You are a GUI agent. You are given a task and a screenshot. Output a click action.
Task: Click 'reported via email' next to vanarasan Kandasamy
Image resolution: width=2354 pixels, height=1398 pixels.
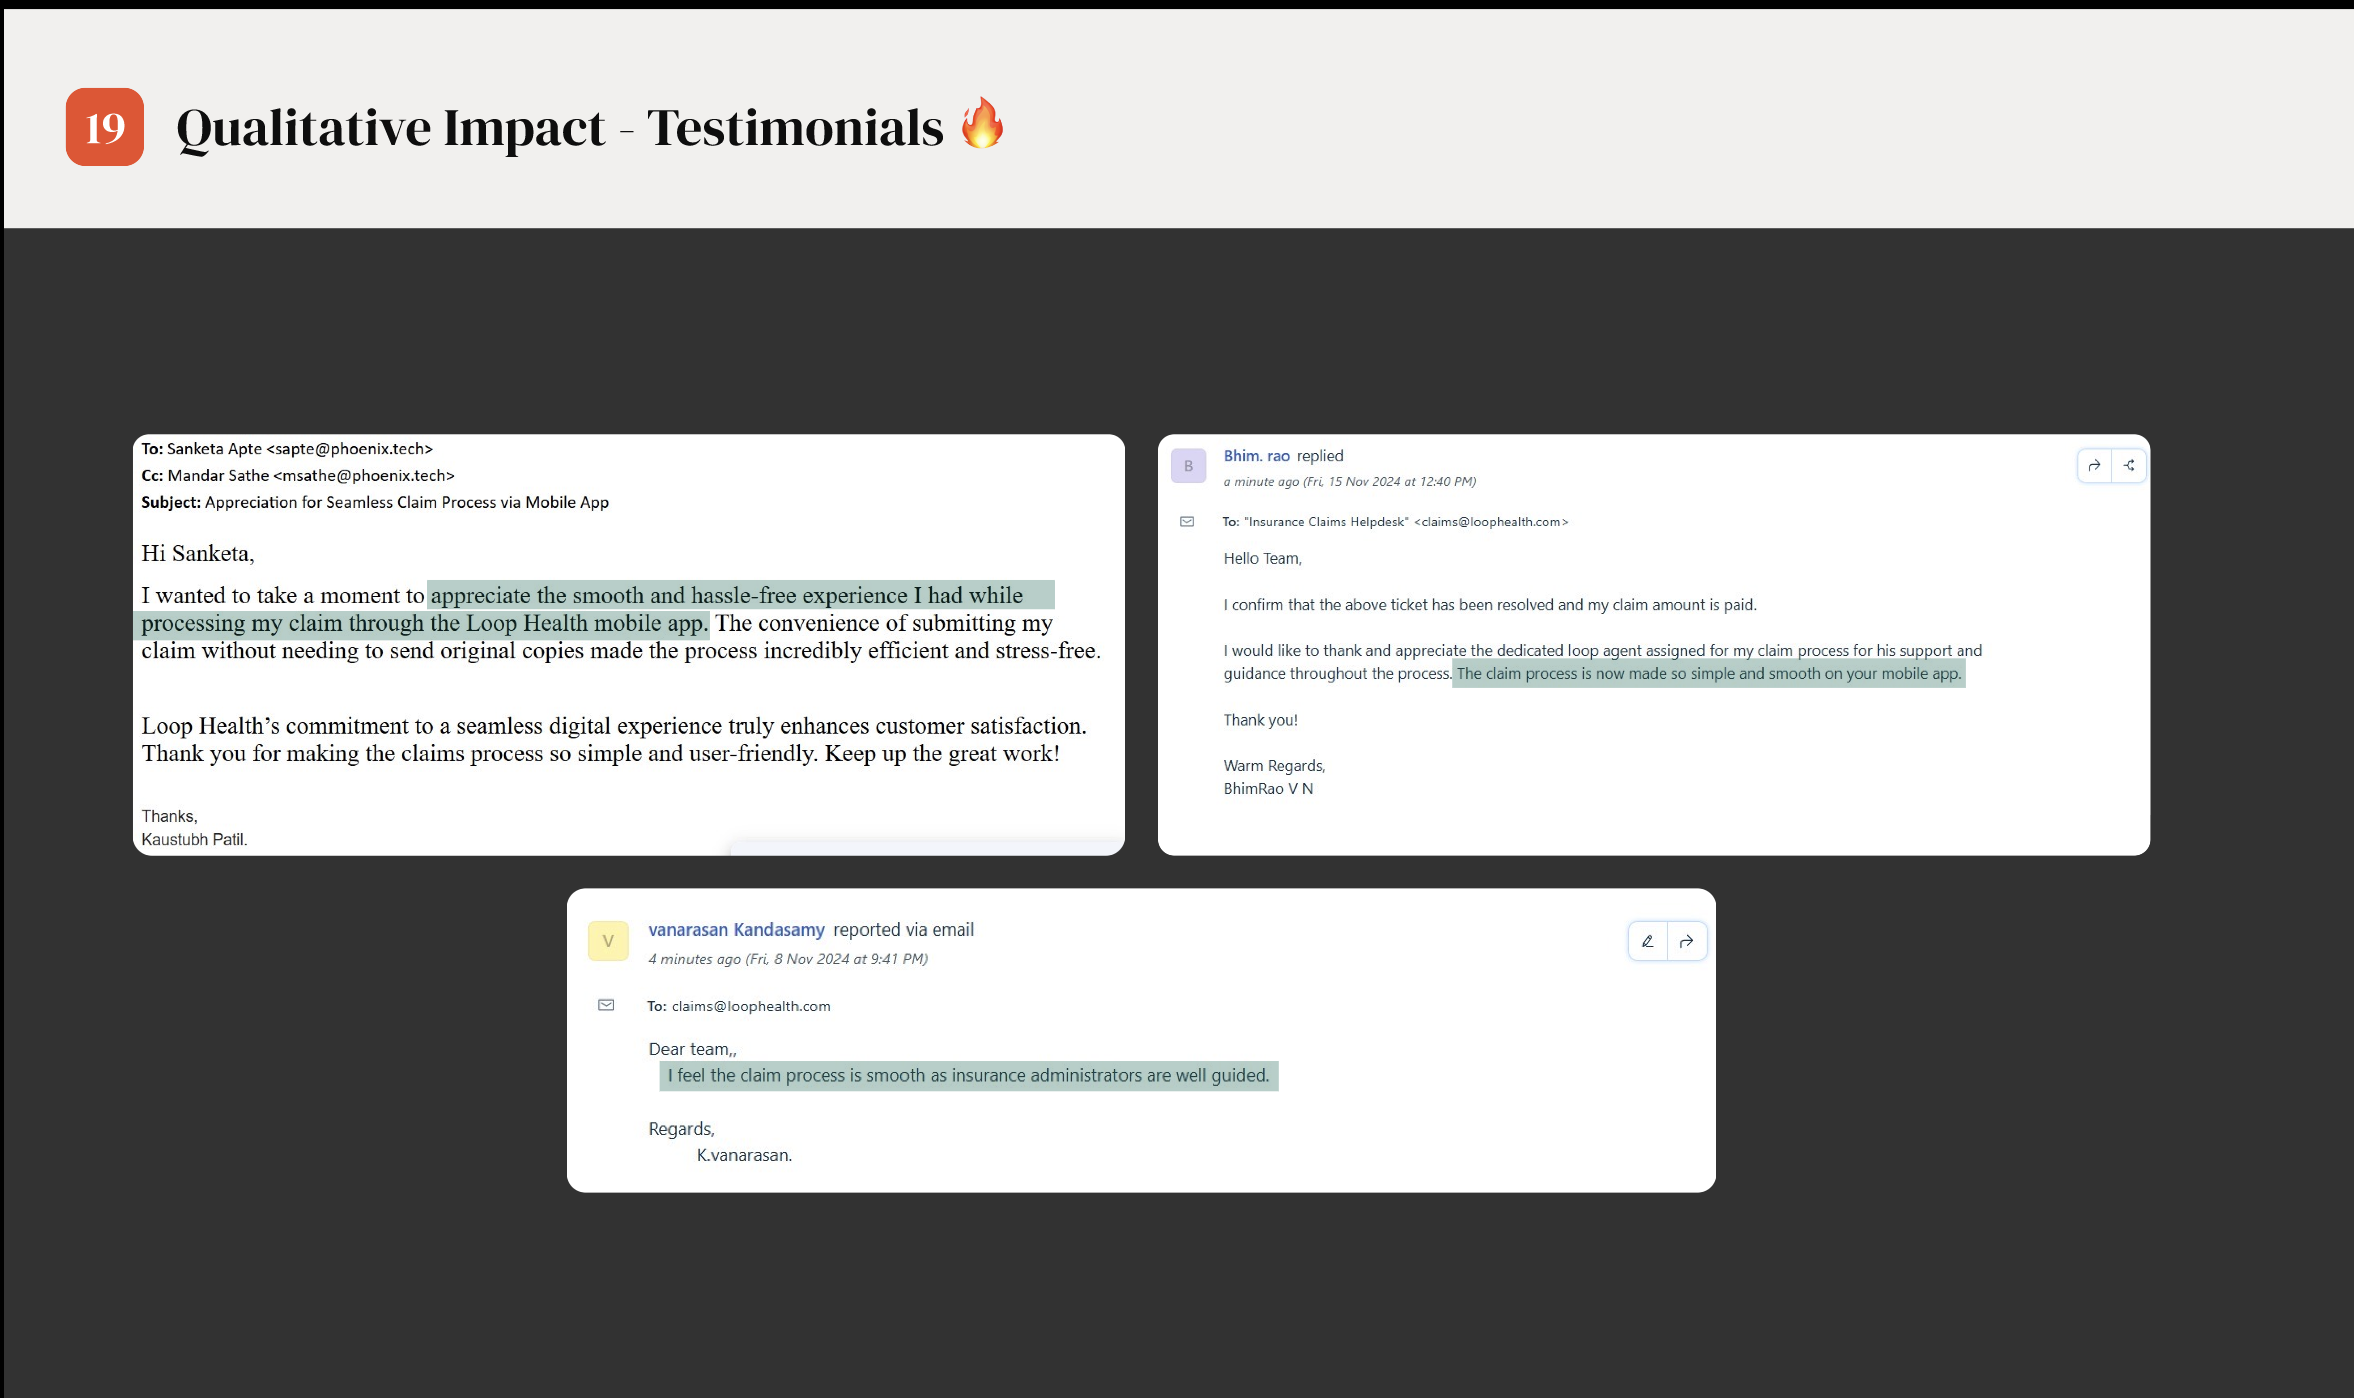pyautogui.click(x=903, y=930)
